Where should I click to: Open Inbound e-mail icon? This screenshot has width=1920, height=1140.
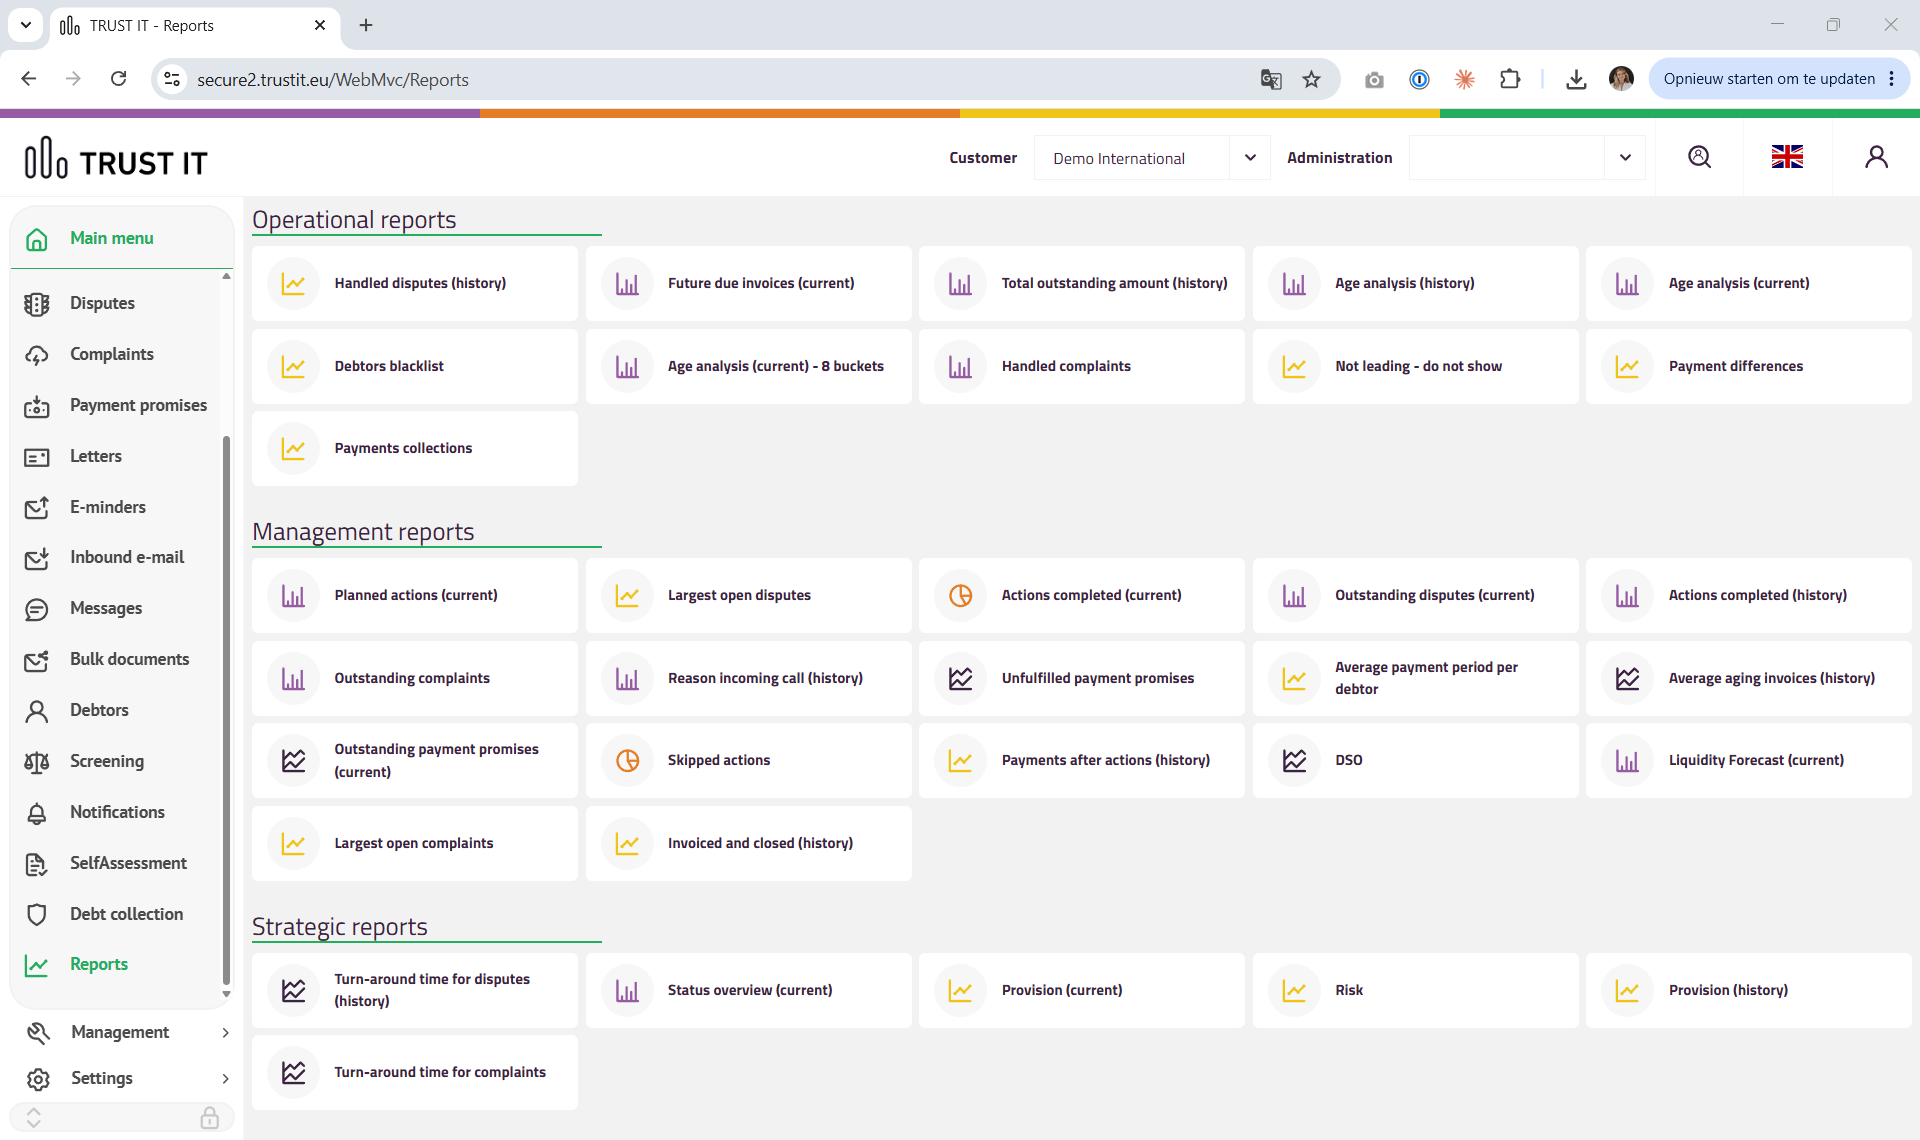click(37, 558)
